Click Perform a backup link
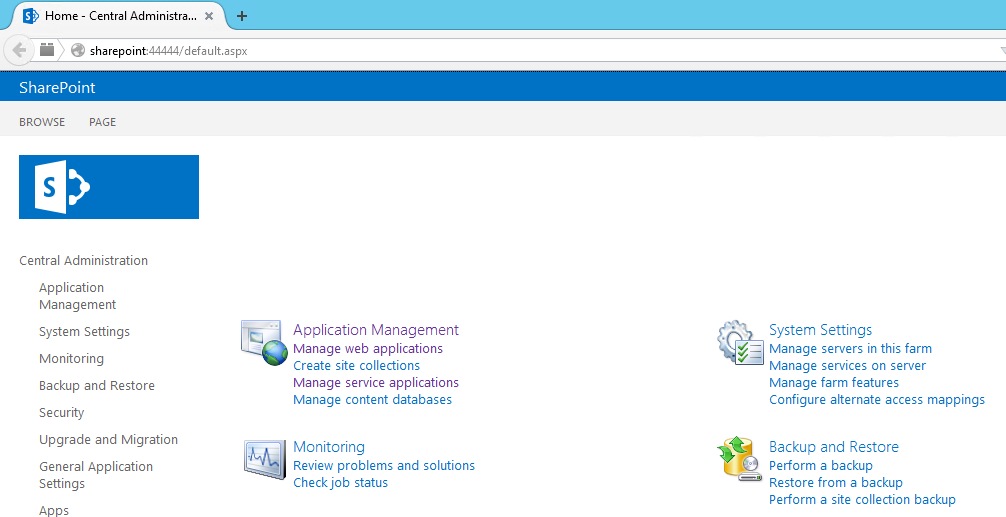This screenshot has height=517, width=1006. [x=821, y=466]
